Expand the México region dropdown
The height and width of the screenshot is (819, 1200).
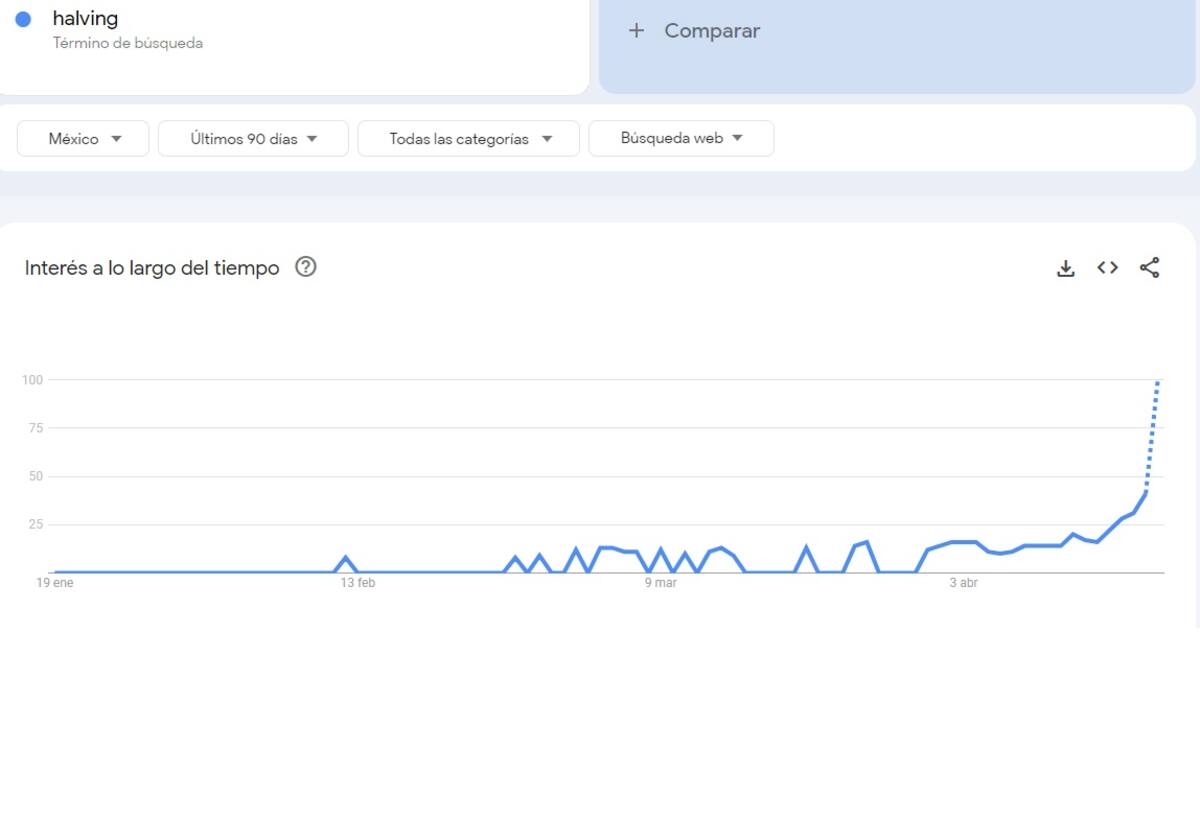pos(83,139)
